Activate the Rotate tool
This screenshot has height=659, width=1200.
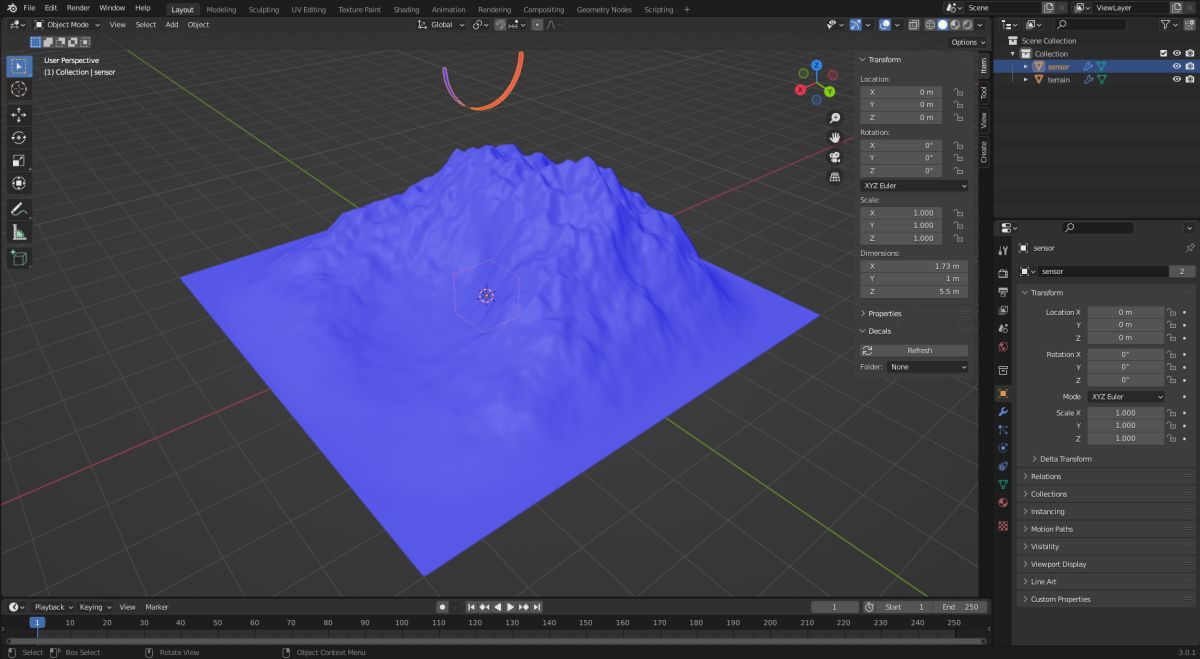(x=19, y=138)
